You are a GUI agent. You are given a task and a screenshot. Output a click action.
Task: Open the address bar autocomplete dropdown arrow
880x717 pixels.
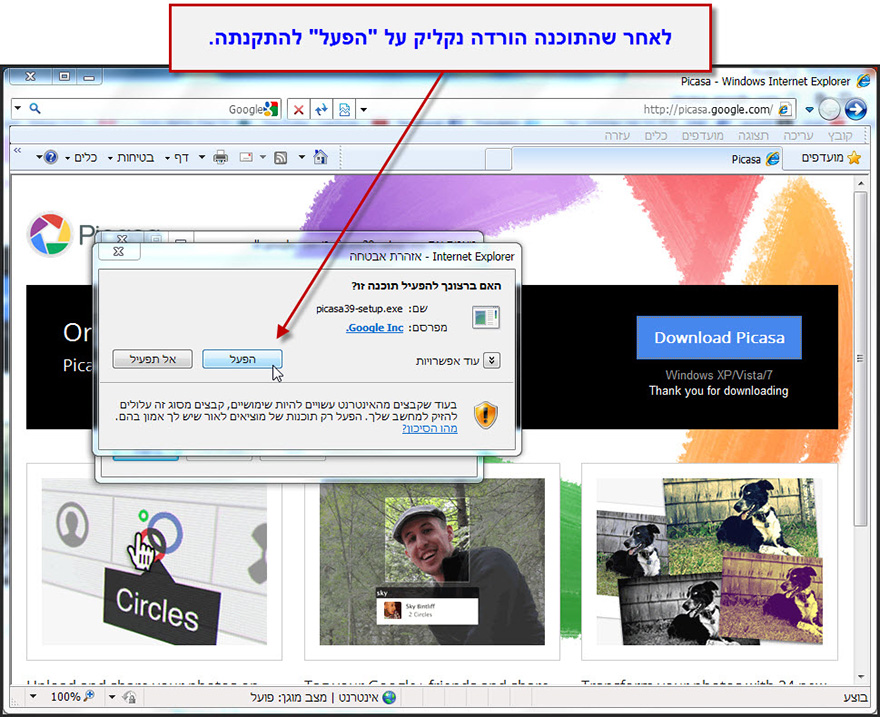(x=364, y=109)
